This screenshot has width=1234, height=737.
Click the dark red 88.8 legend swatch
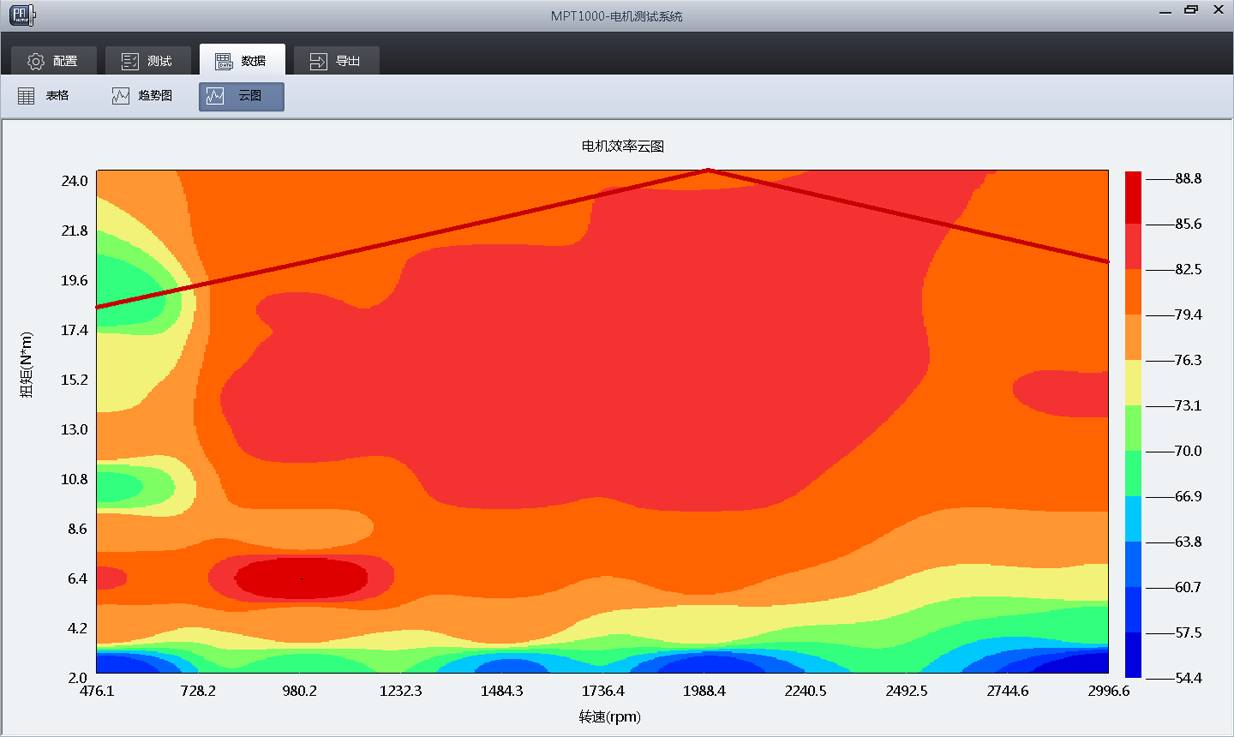(1133, 197)
